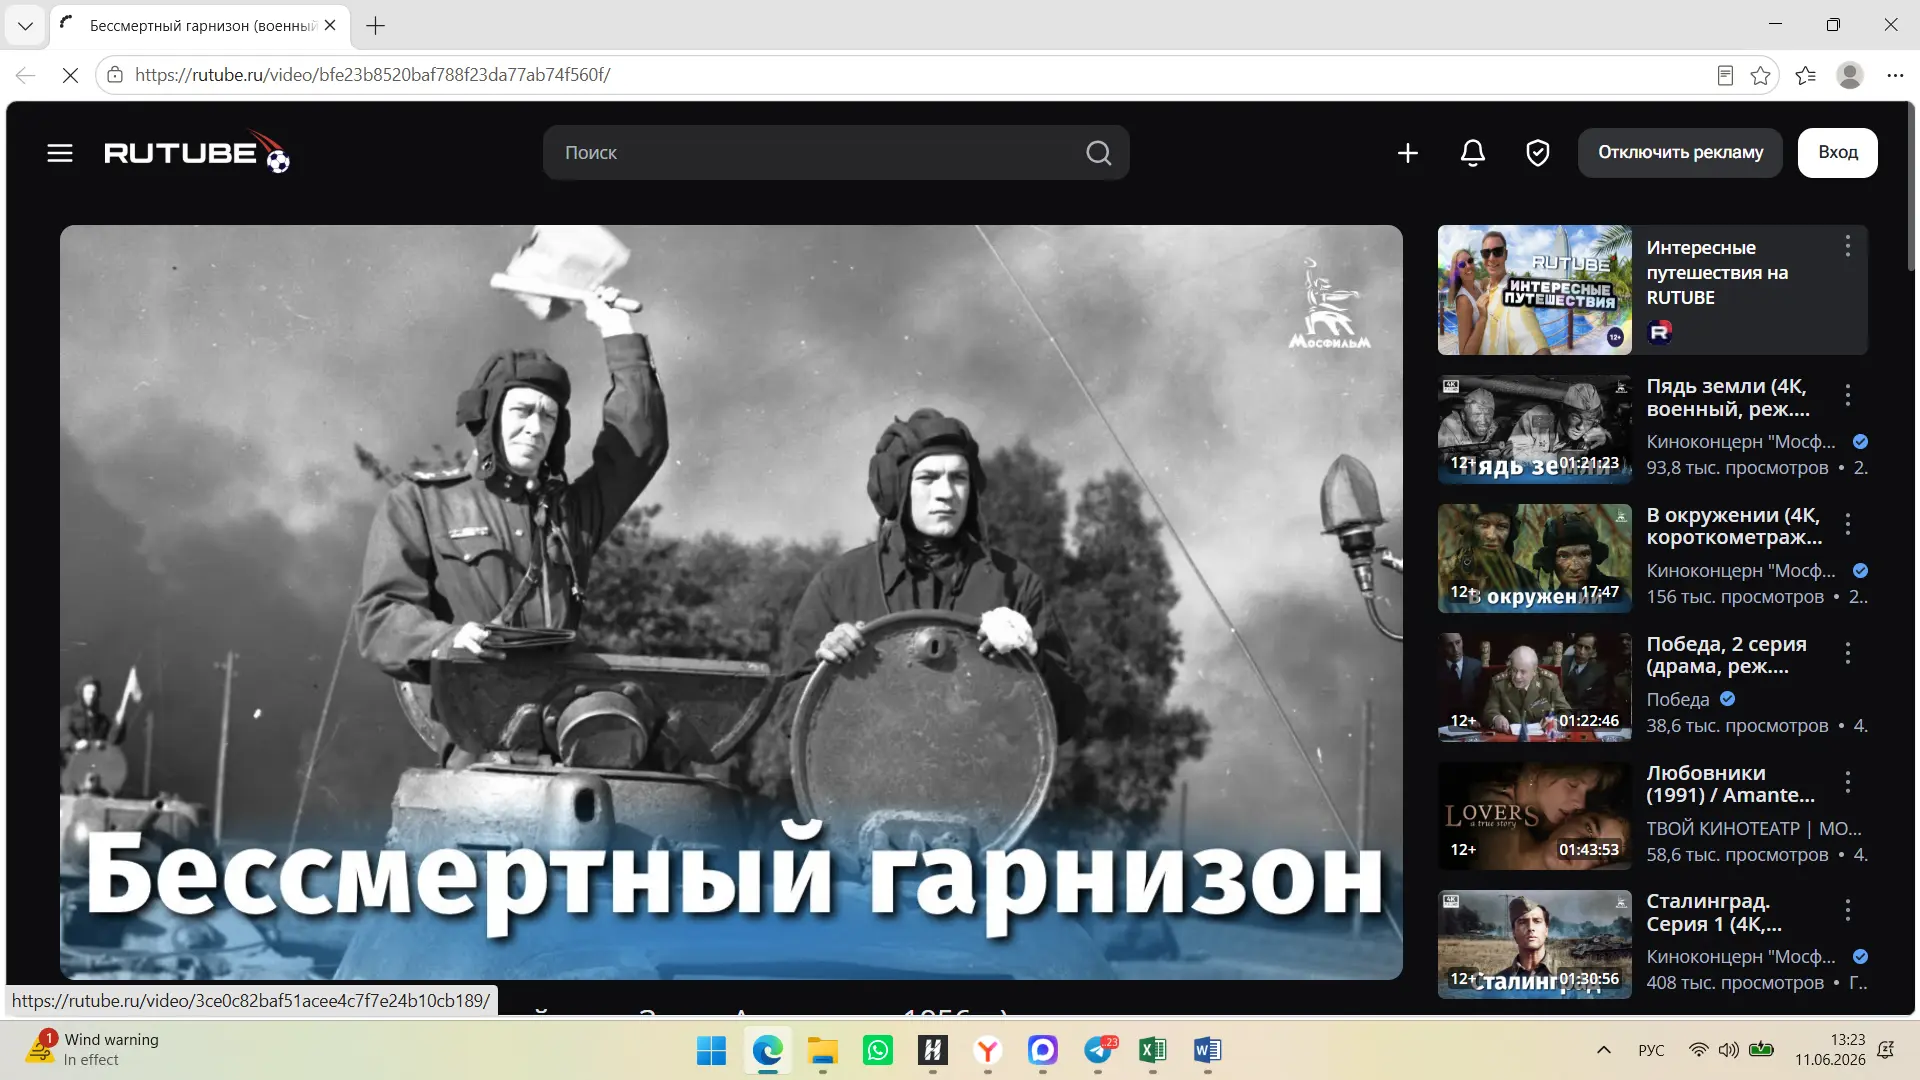The width and height of the screenshot is (1920, 1080).
Task: Open В окружении video thumbnail
Action: 1534,558
